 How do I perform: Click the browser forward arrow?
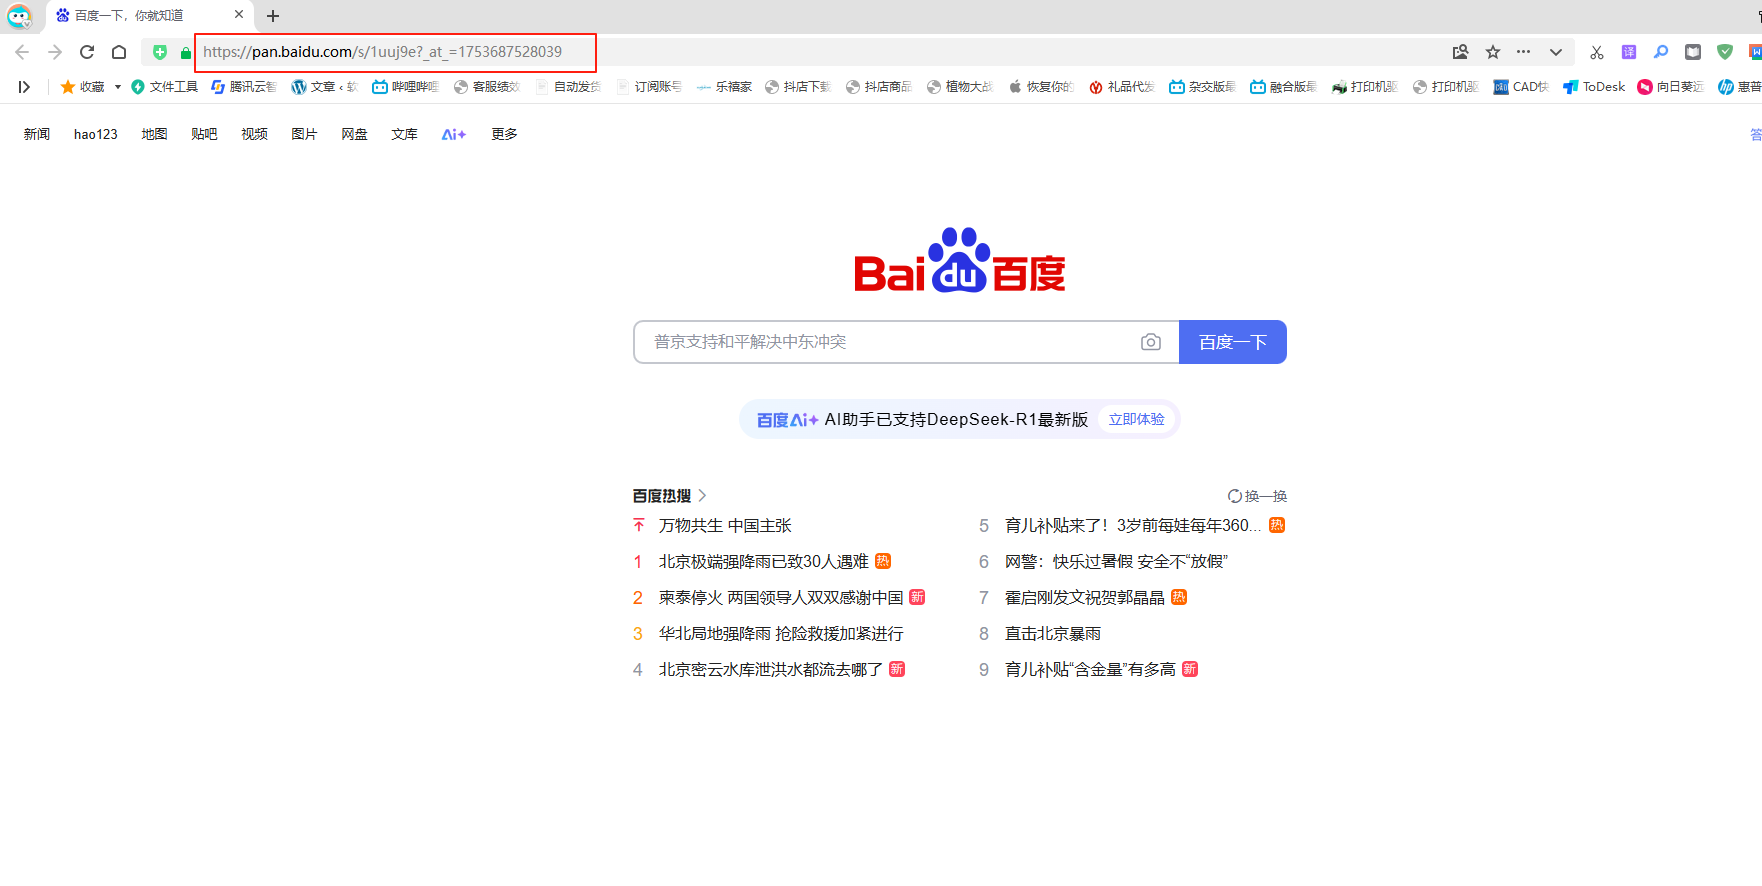[55, 52]
